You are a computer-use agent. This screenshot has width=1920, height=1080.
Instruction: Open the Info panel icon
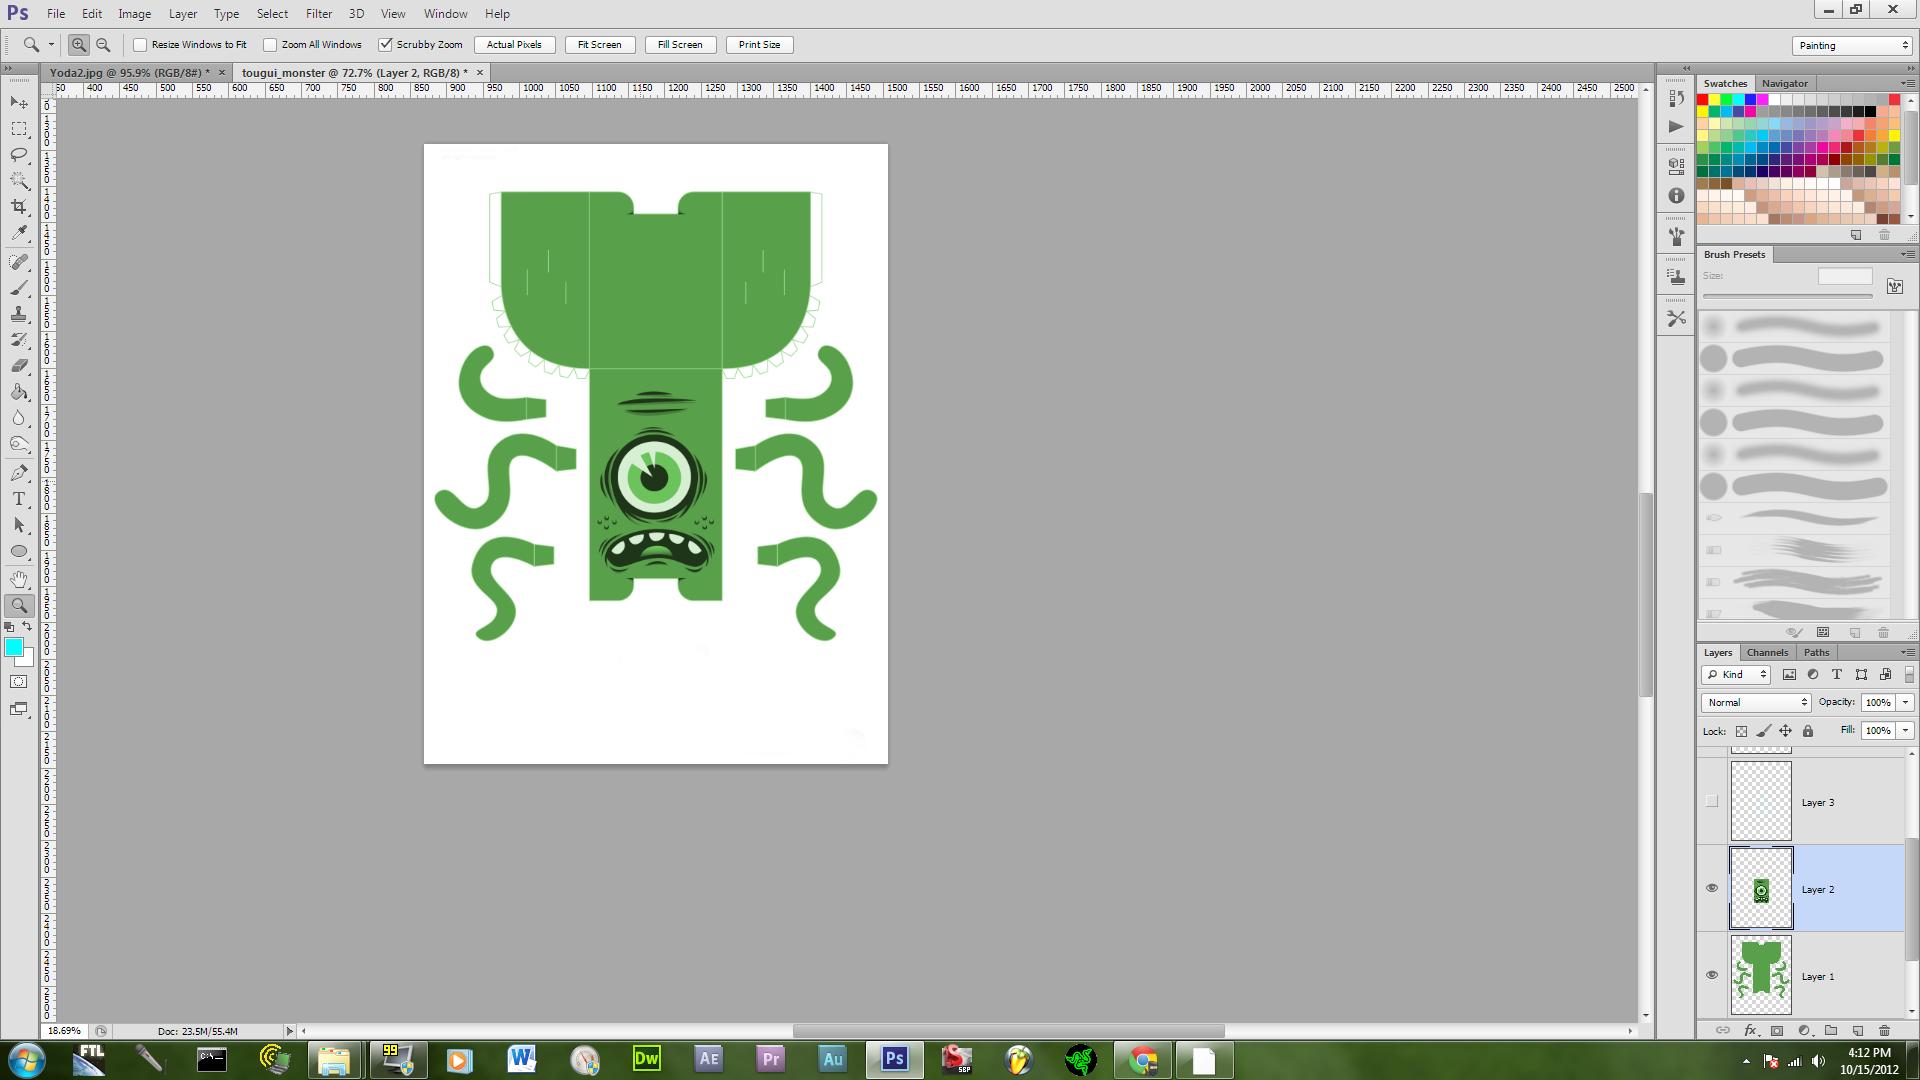pos(1676,196)
